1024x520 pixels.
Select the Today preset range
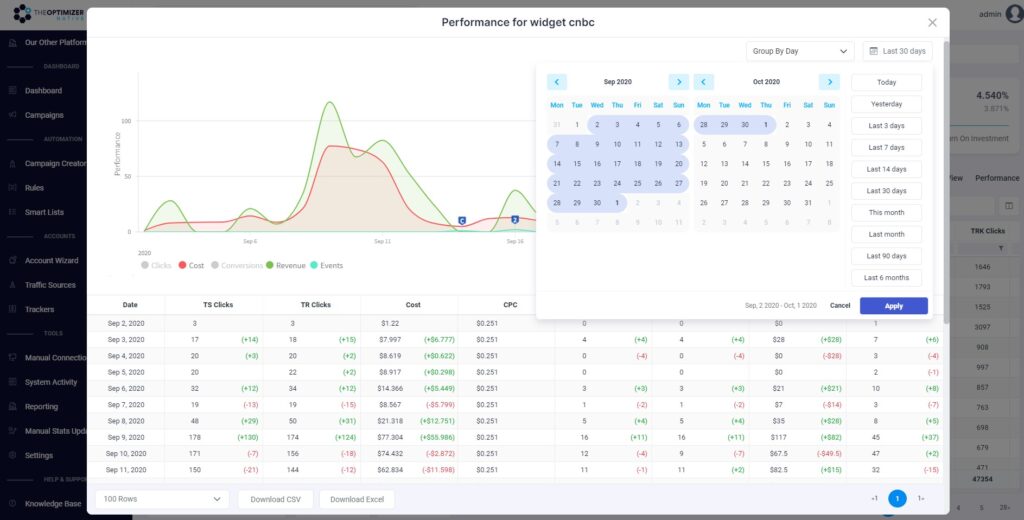[x=886, y=82]
